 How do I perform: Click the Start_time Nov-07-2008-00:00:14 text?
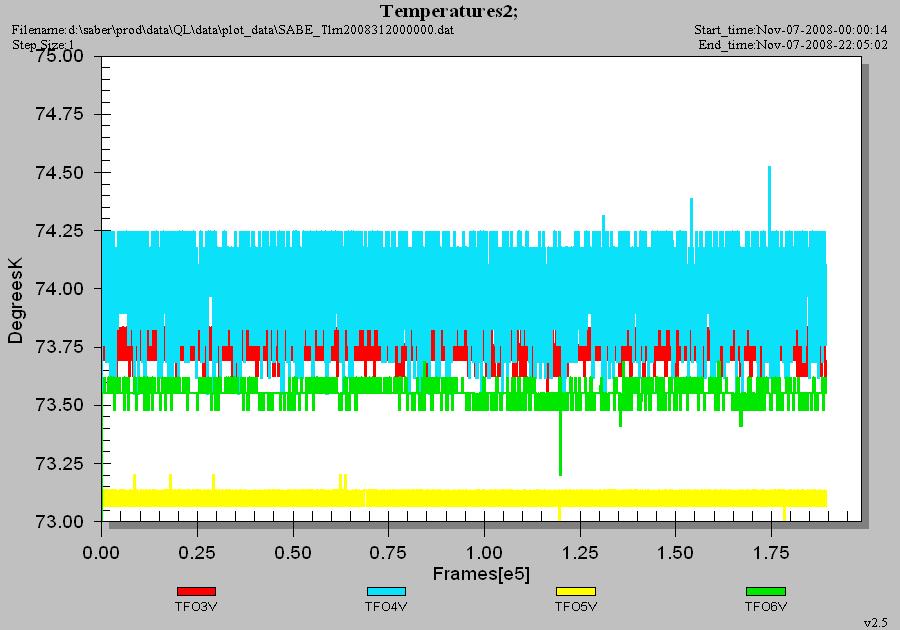(x=791, y=30)
